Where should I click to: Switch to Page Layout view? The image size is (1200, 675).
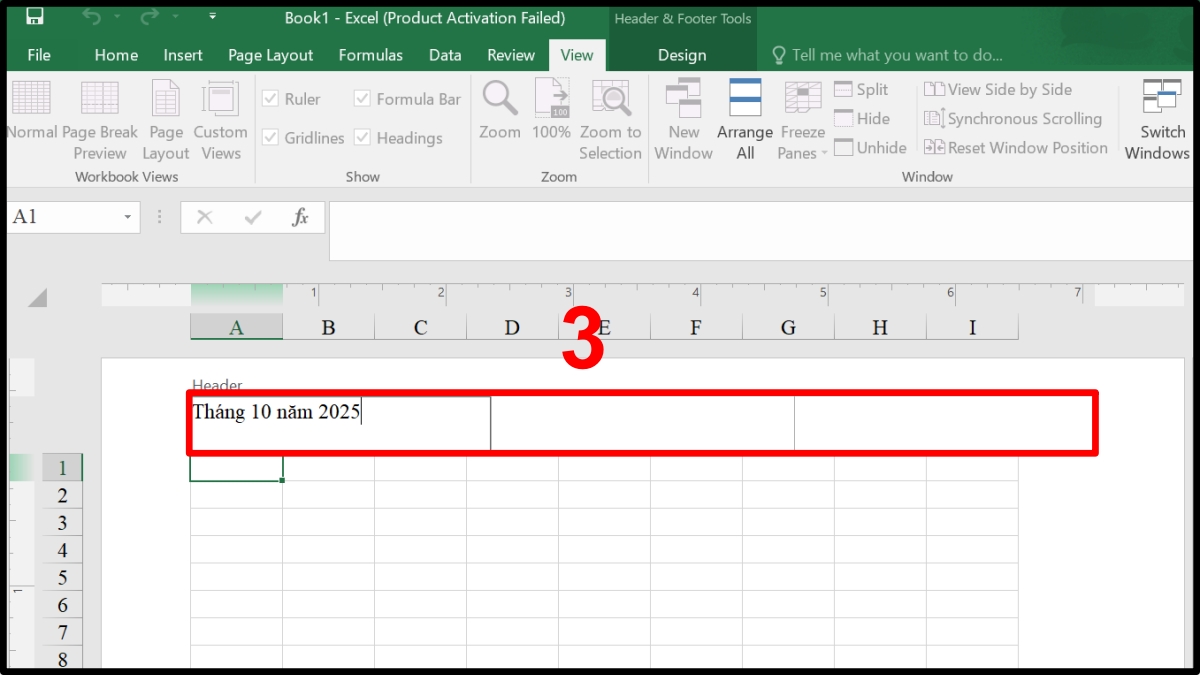point(165,120)
